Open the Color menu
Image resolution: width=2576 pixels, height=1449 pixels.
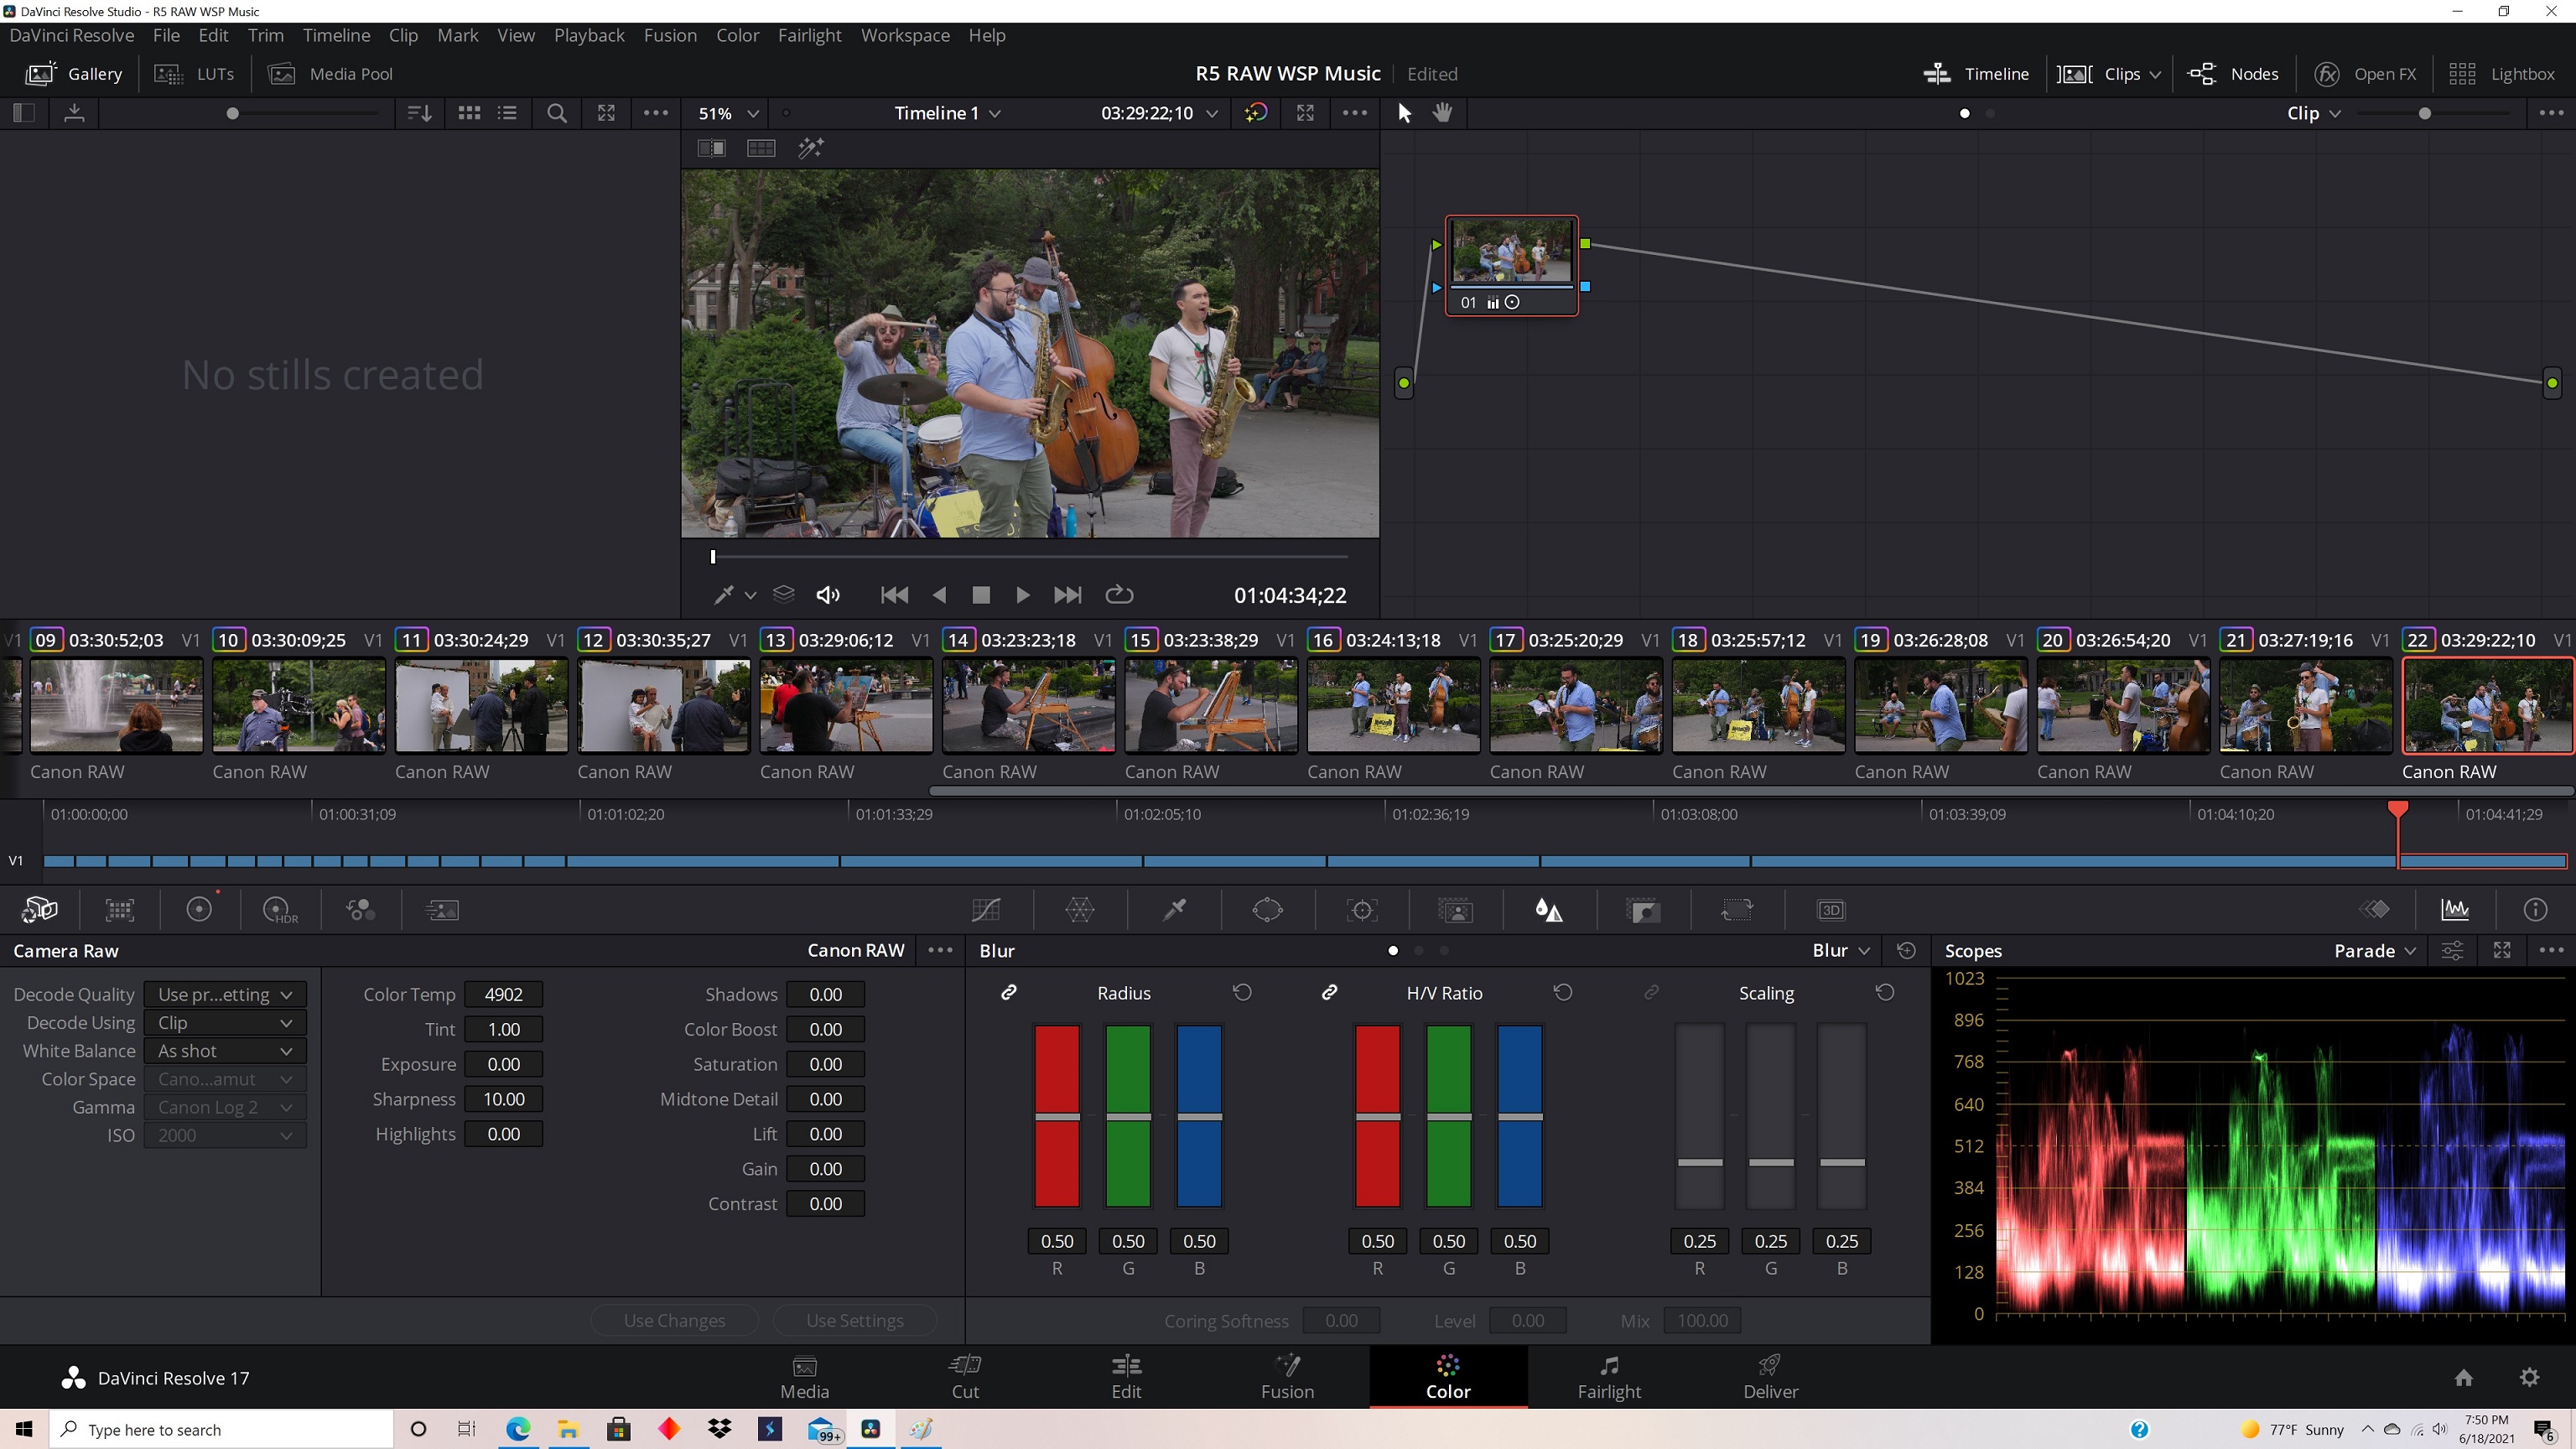click(737, 35)
